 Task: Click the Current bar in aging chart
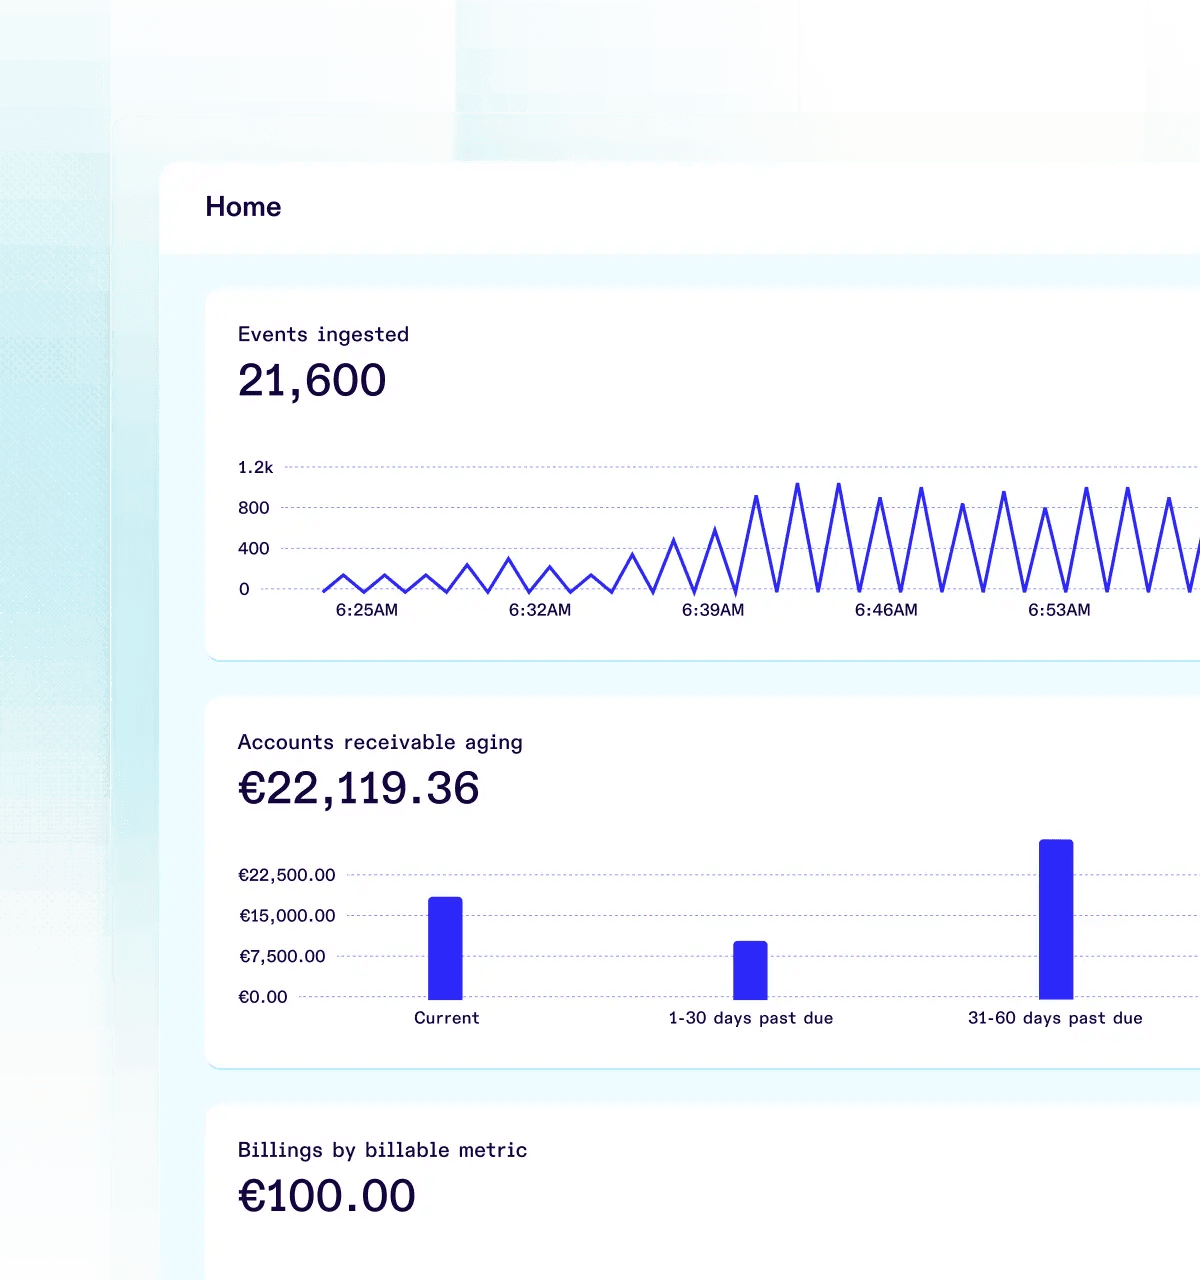click(445, 948)
